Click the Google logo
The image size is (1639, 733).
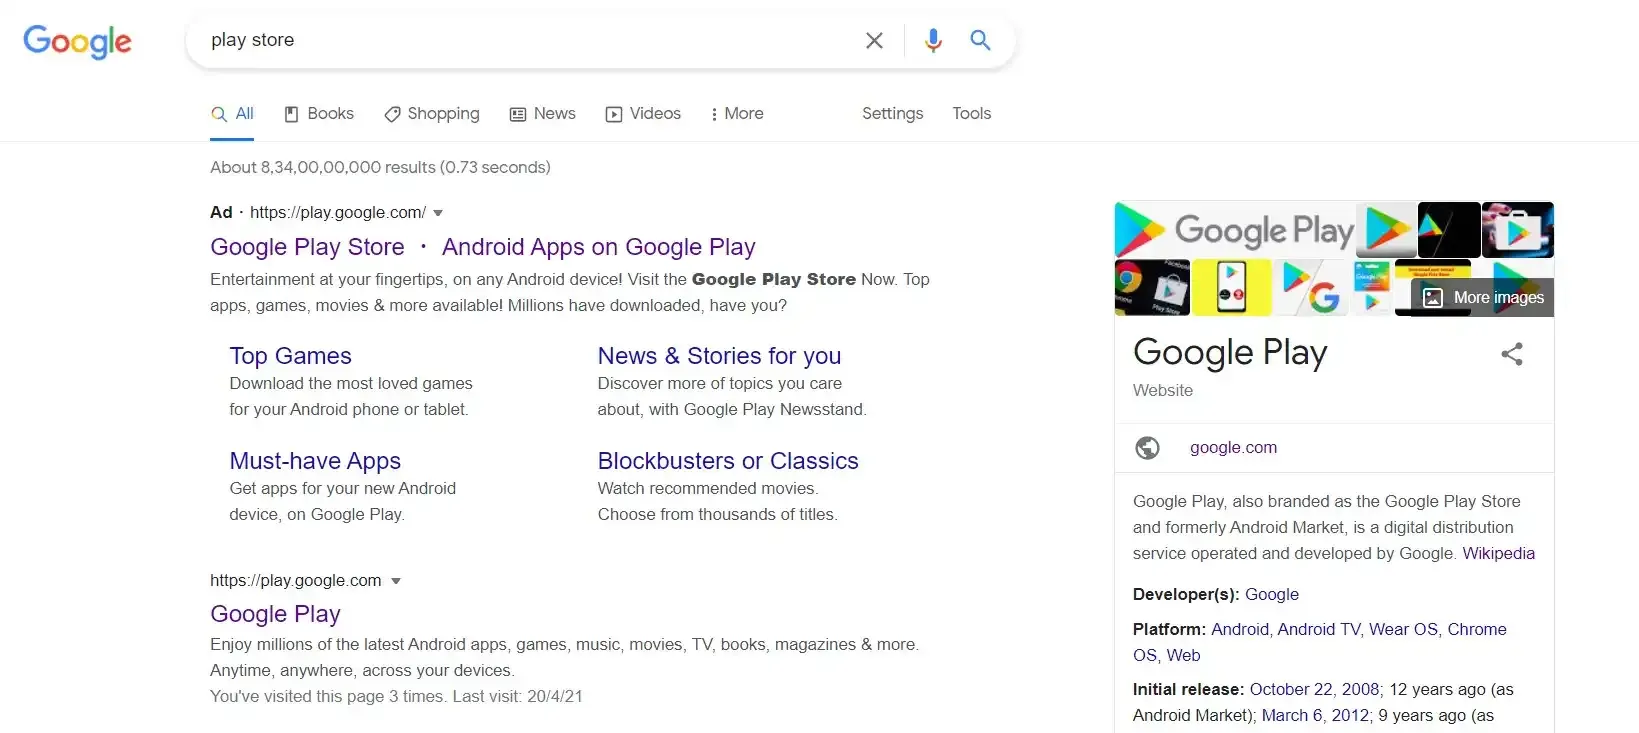[77, 41]
